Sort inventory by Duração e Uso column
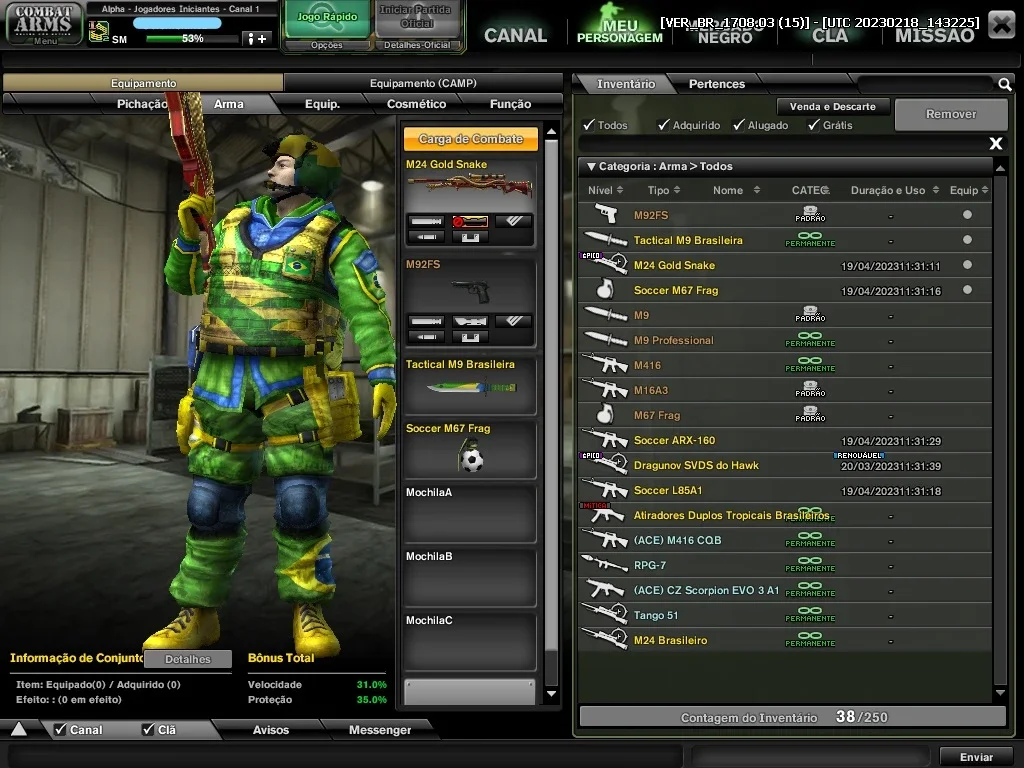 pyautogui.click(x=895, y=190)
